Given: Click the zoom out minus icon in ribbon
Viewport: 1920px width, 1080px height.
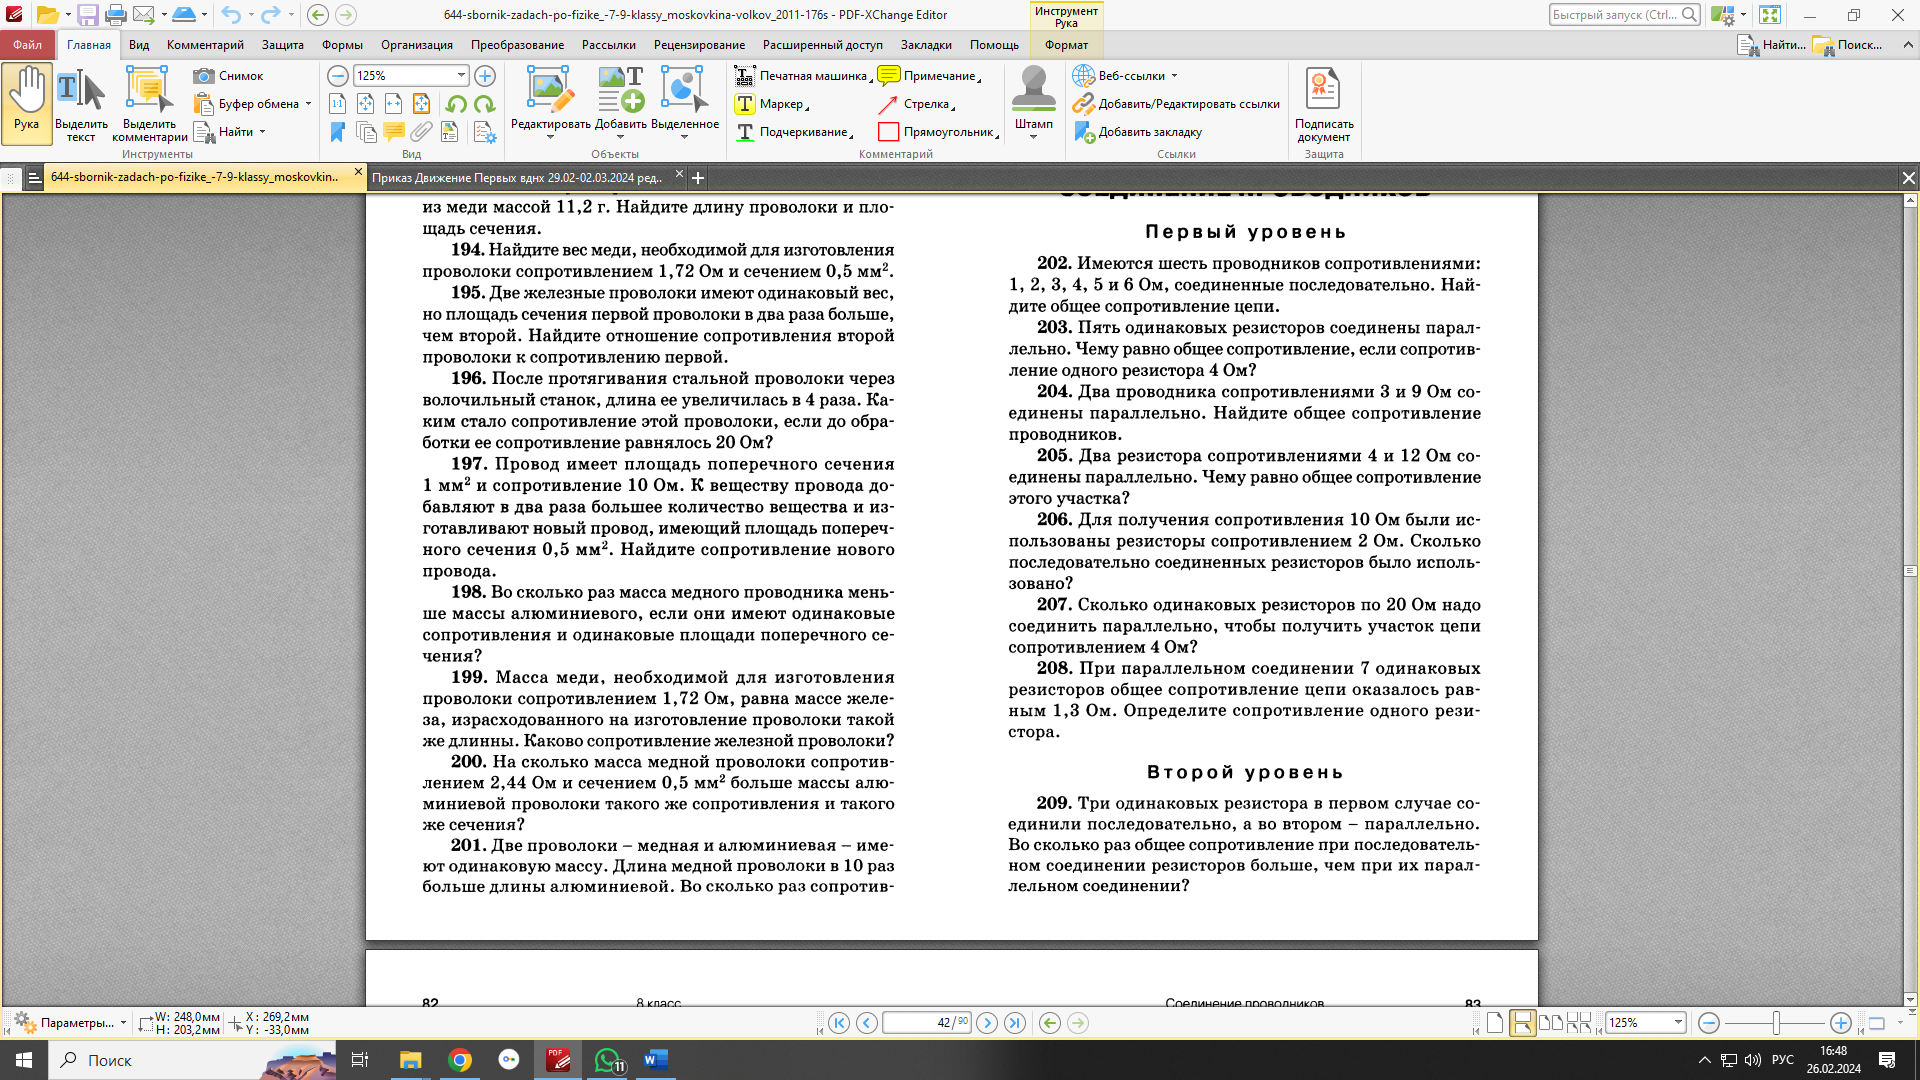Looking at the screenshot, I should click(338, 76).
